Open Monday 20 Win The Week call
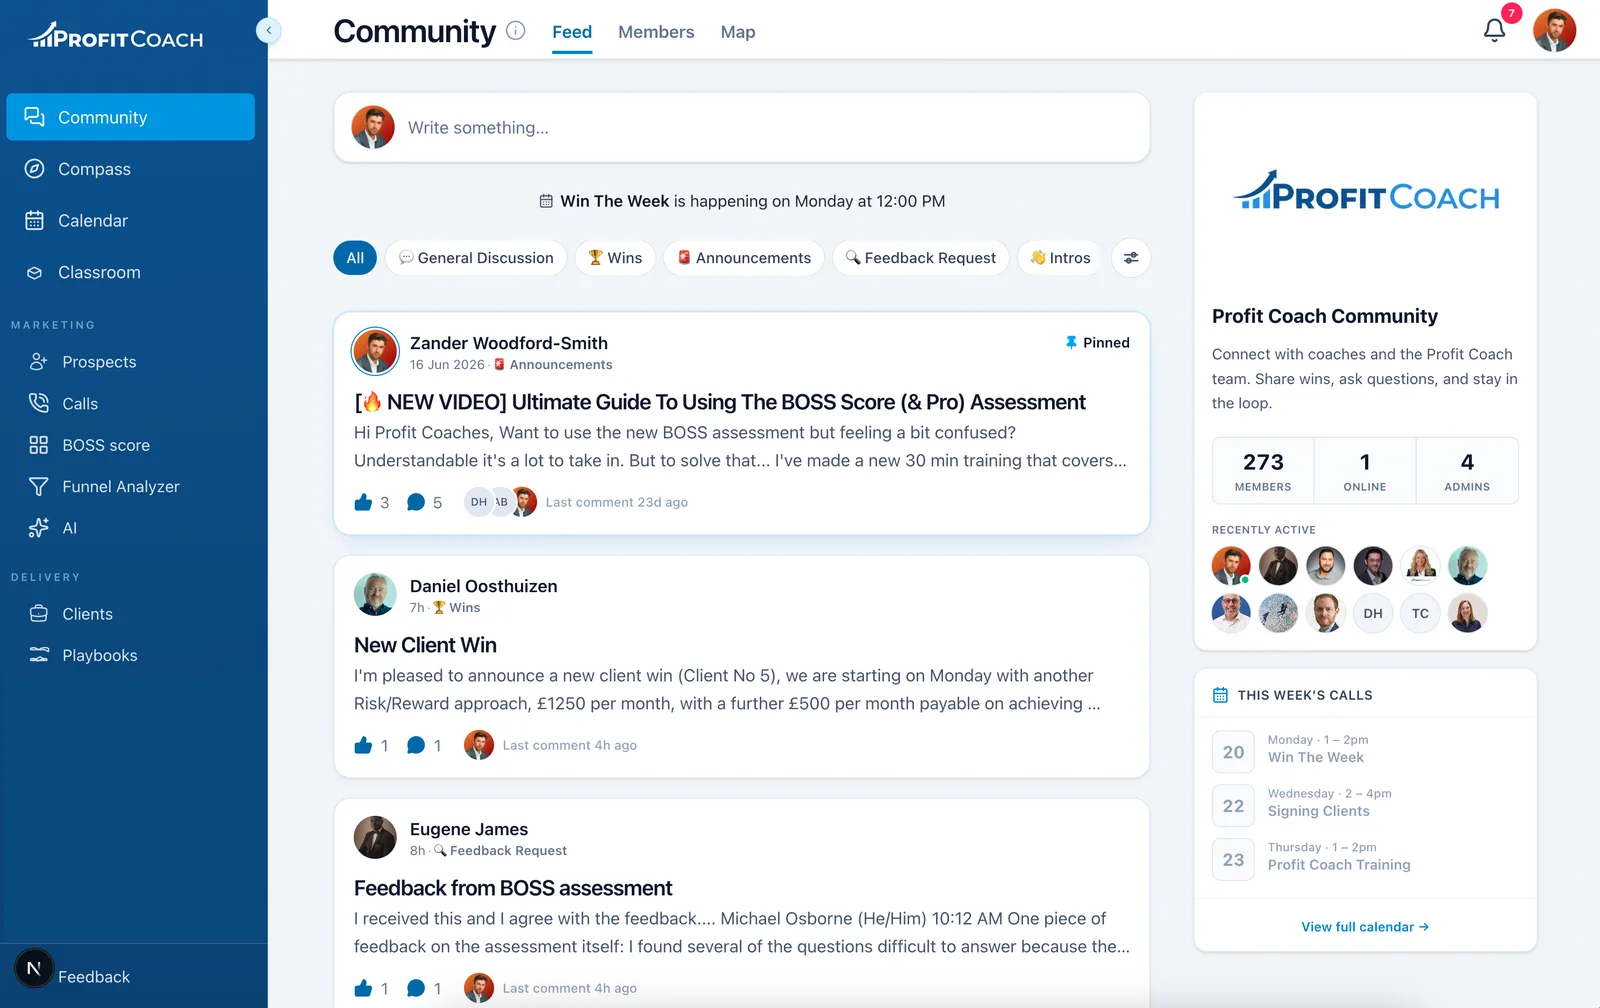The width and height of the screenshot is (1600, 1008). tap(1365, 751)
